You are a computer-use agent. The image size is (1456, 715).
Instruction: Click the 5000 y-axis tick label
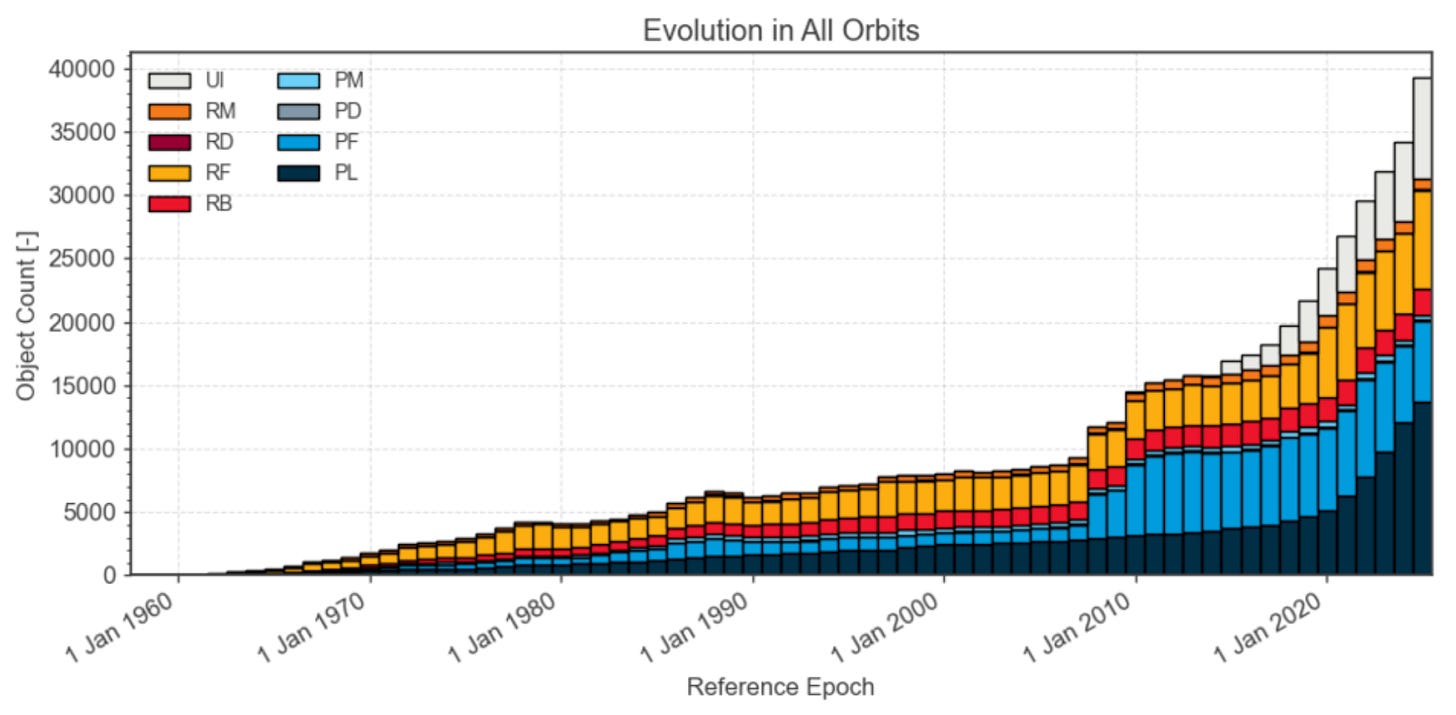[87, 513]
